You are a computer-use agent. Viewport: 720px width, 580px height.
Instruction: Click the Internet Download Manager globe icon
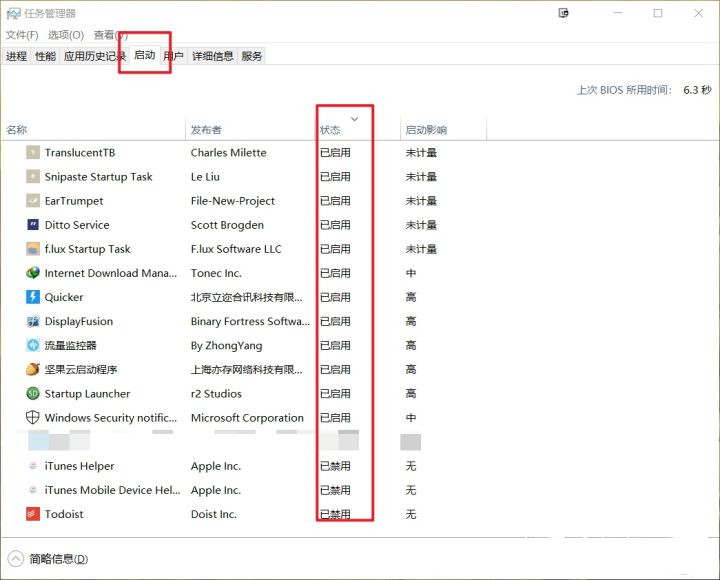[33, 273]
